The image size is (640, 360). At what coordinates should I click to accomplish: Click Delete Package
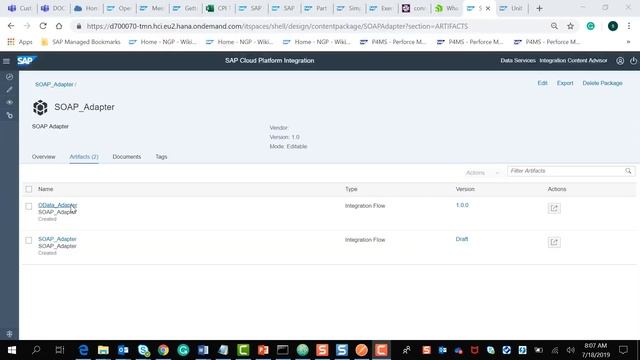point(602,83)
